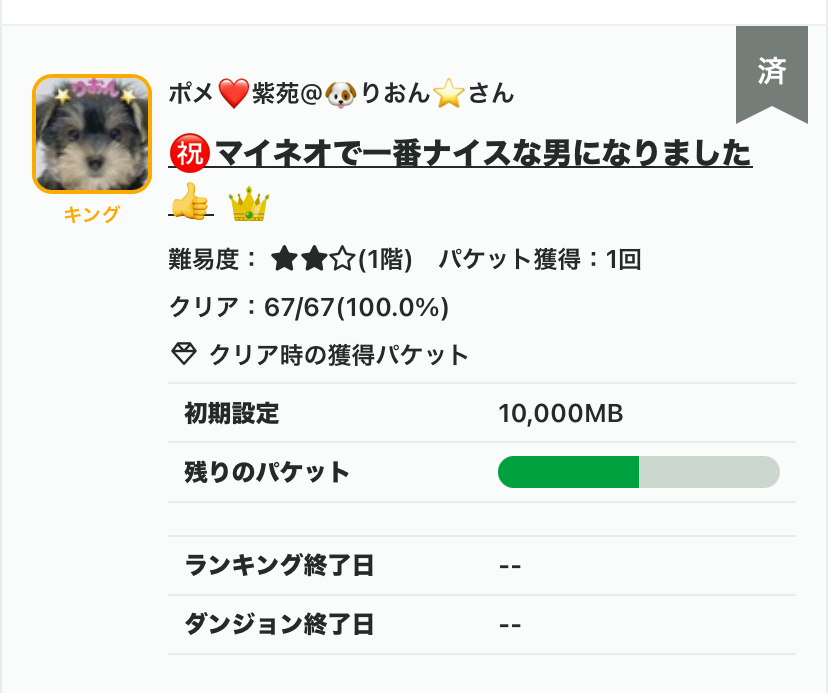Click the ダンジョン終了日 row label
Viewport: 828px width, 693px height.
click(279, 625)
